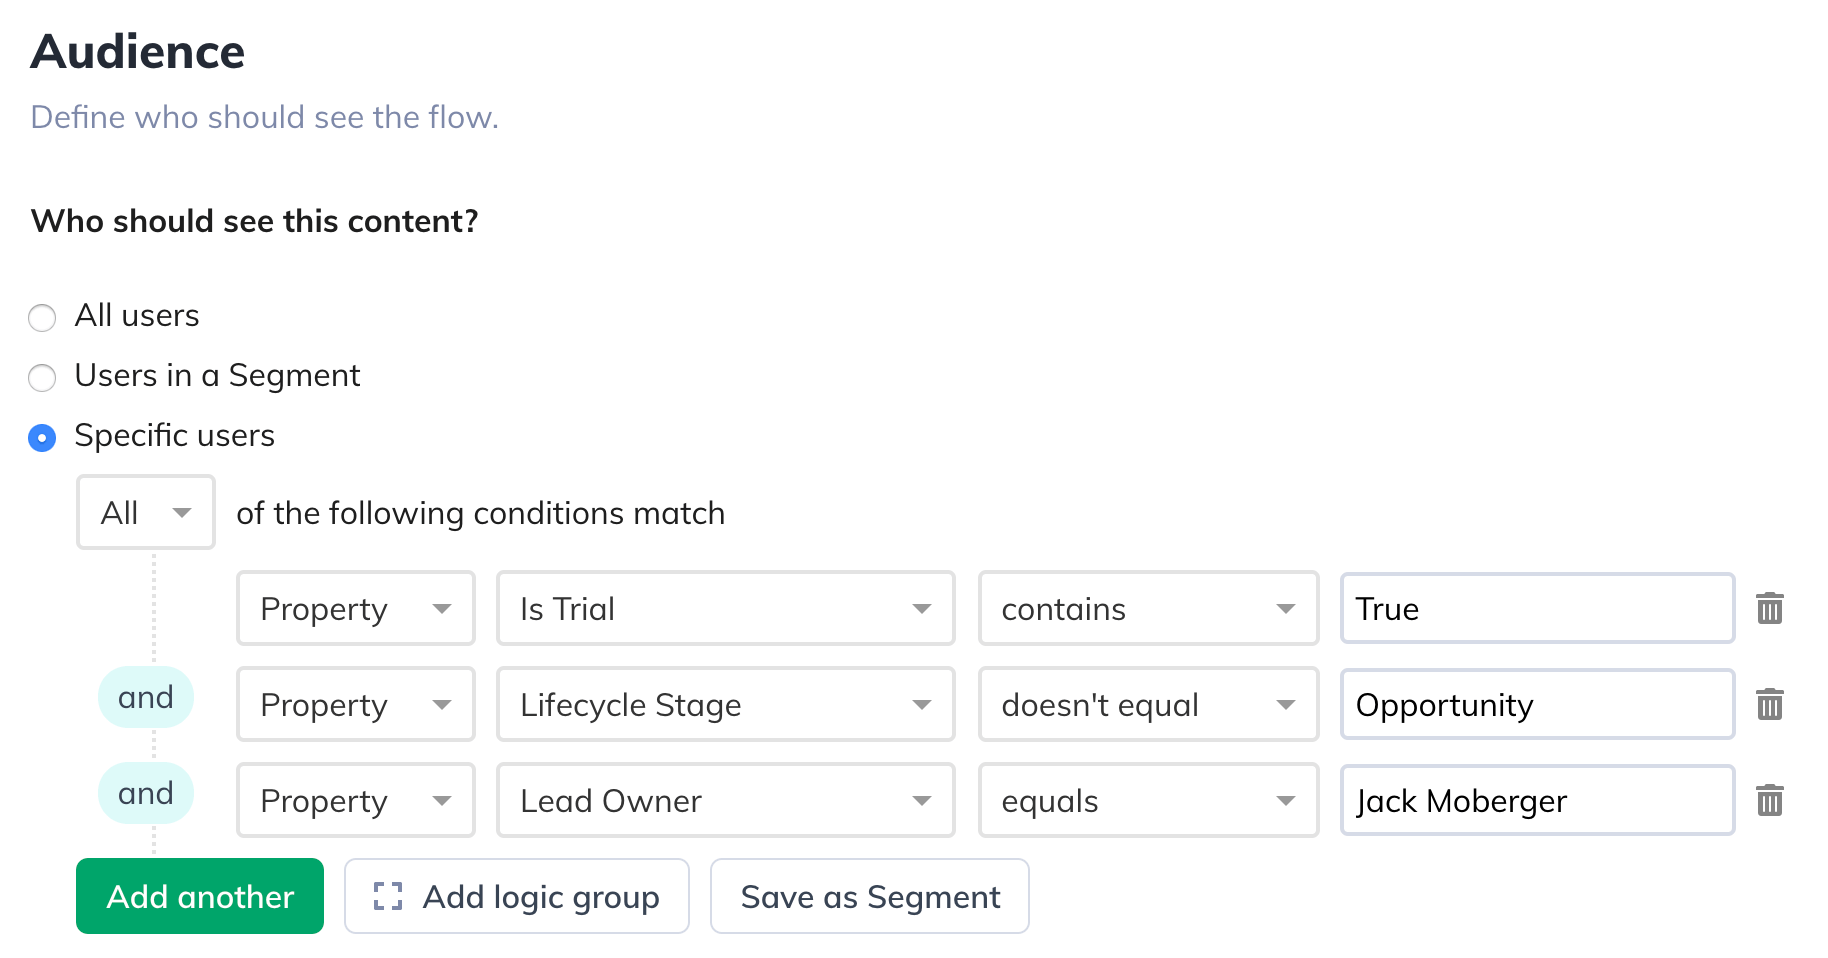Delete the Lead Owner condition row
1828x958 pixels.
tap(1769, 800)
